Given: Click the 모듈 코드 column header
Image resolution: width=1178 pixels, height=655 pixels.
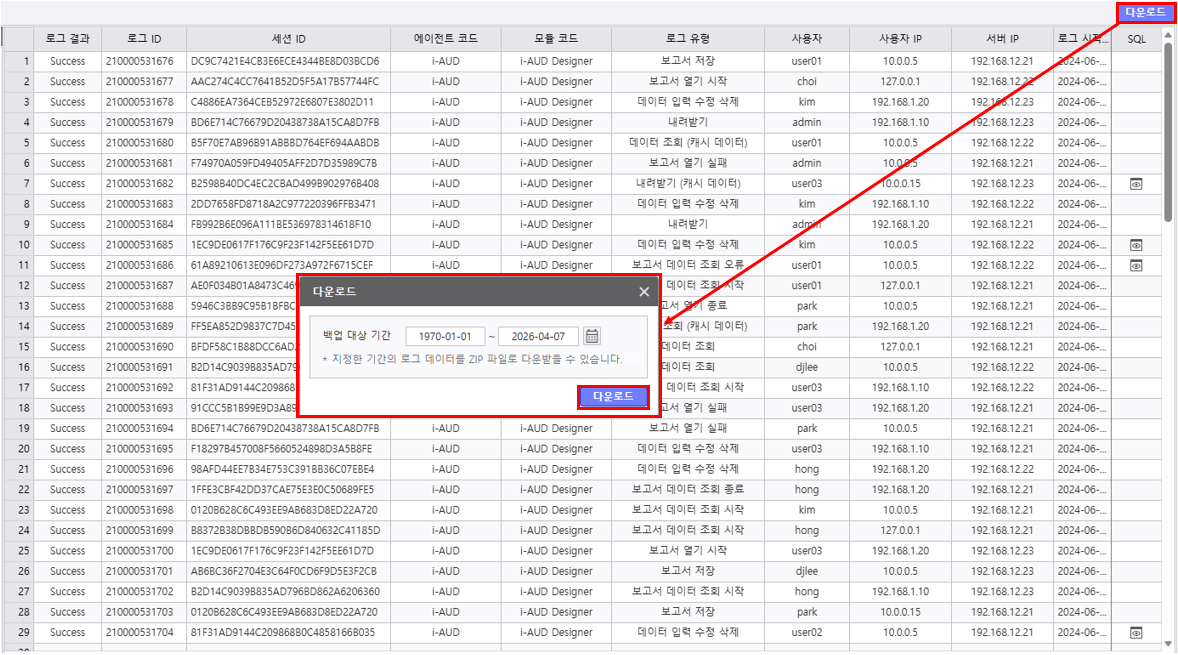Looking at the screenshot, I should point(556,38).
